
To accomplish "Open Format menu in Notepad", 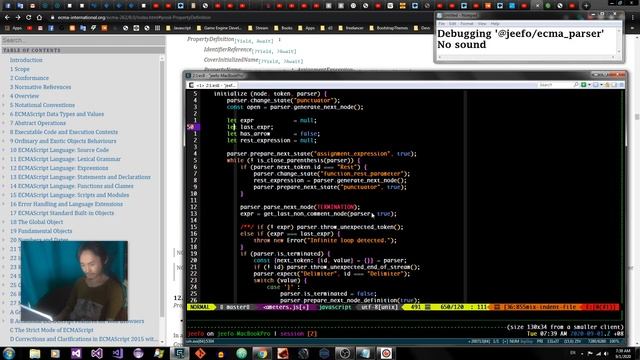I will 467,24.
